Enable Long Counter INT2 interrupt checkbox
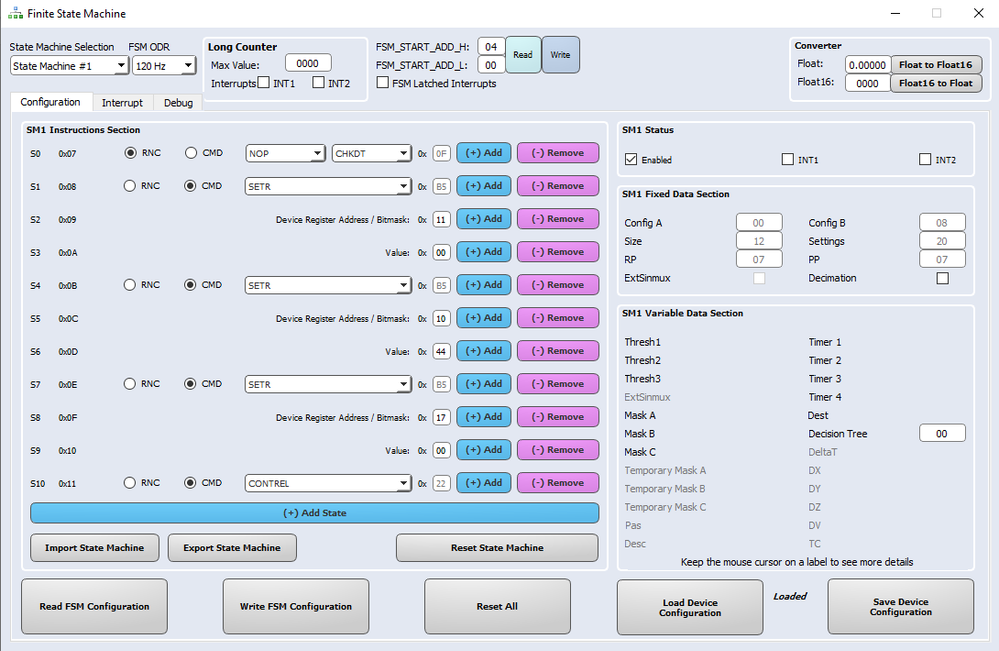The width and height of the screenshot is (999, 651). [319, 83]
